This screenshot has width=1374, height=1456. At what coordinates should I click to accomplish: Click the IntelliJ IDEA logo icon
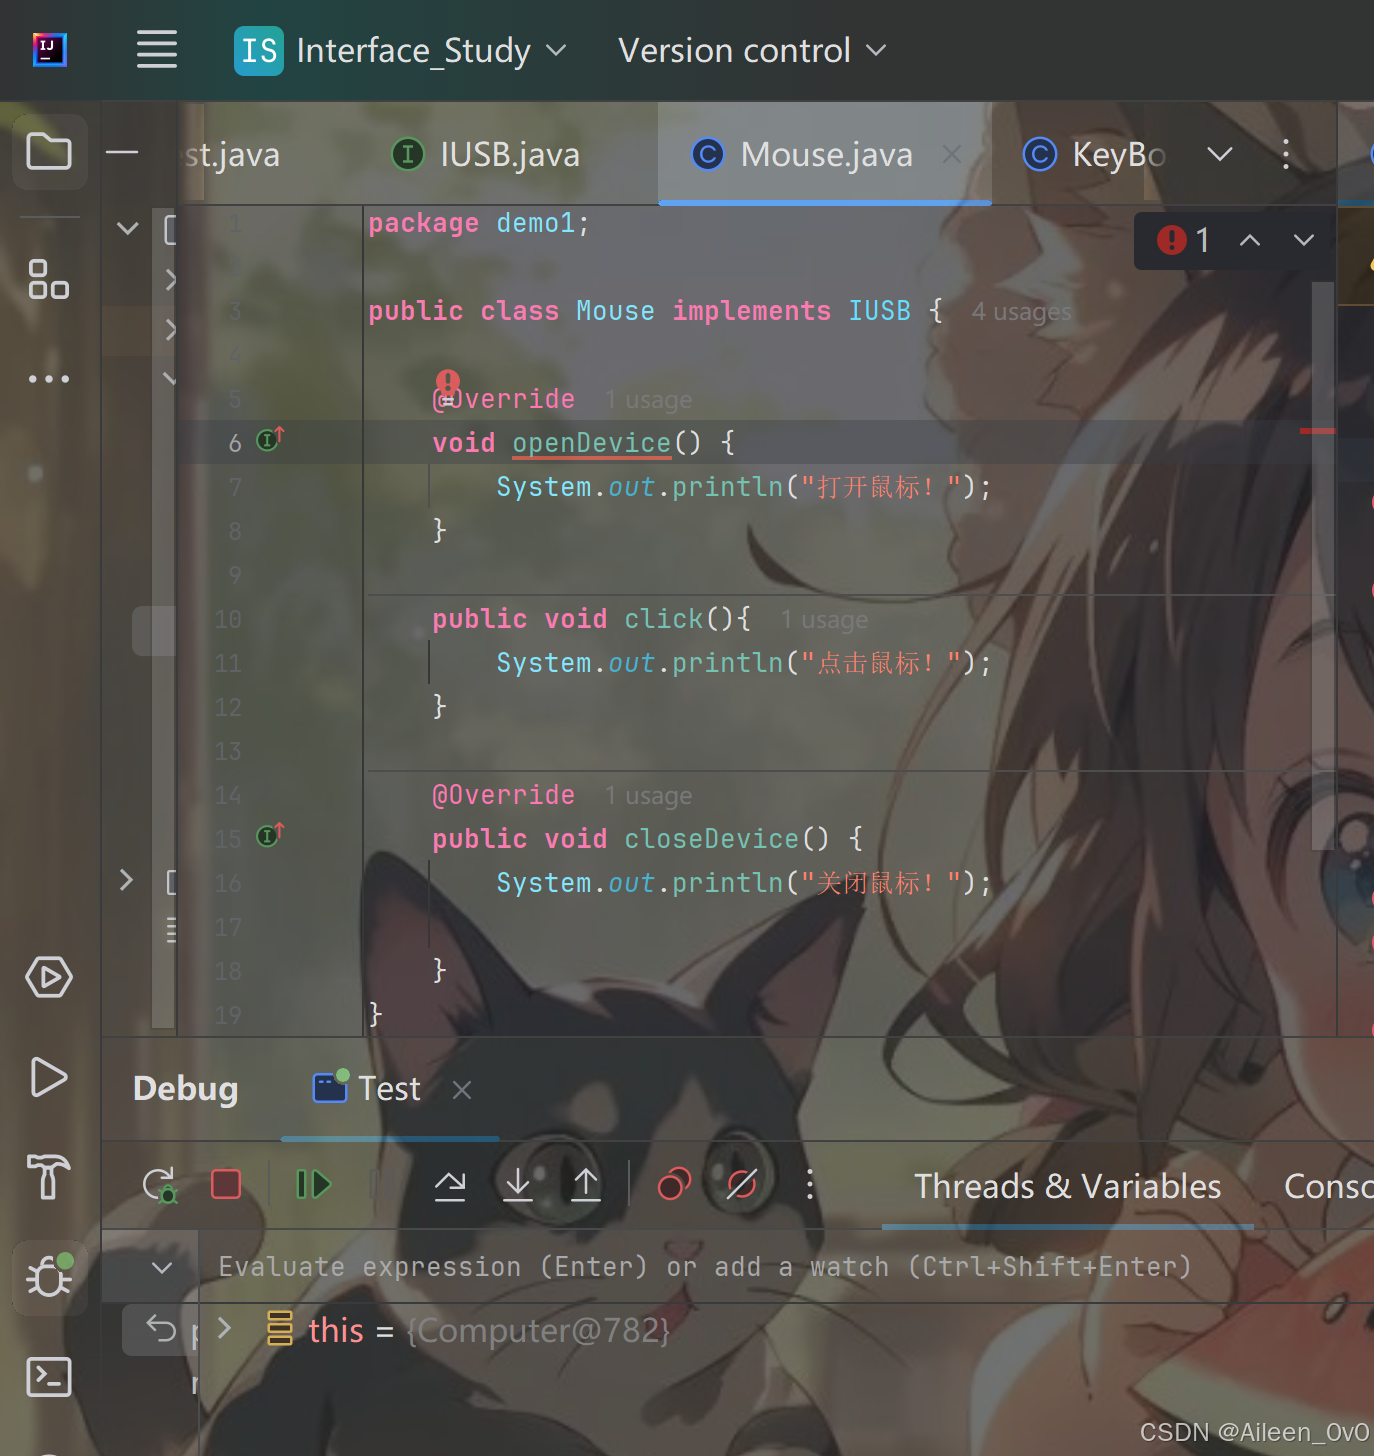pyautogui.click(x=49, y=49)
